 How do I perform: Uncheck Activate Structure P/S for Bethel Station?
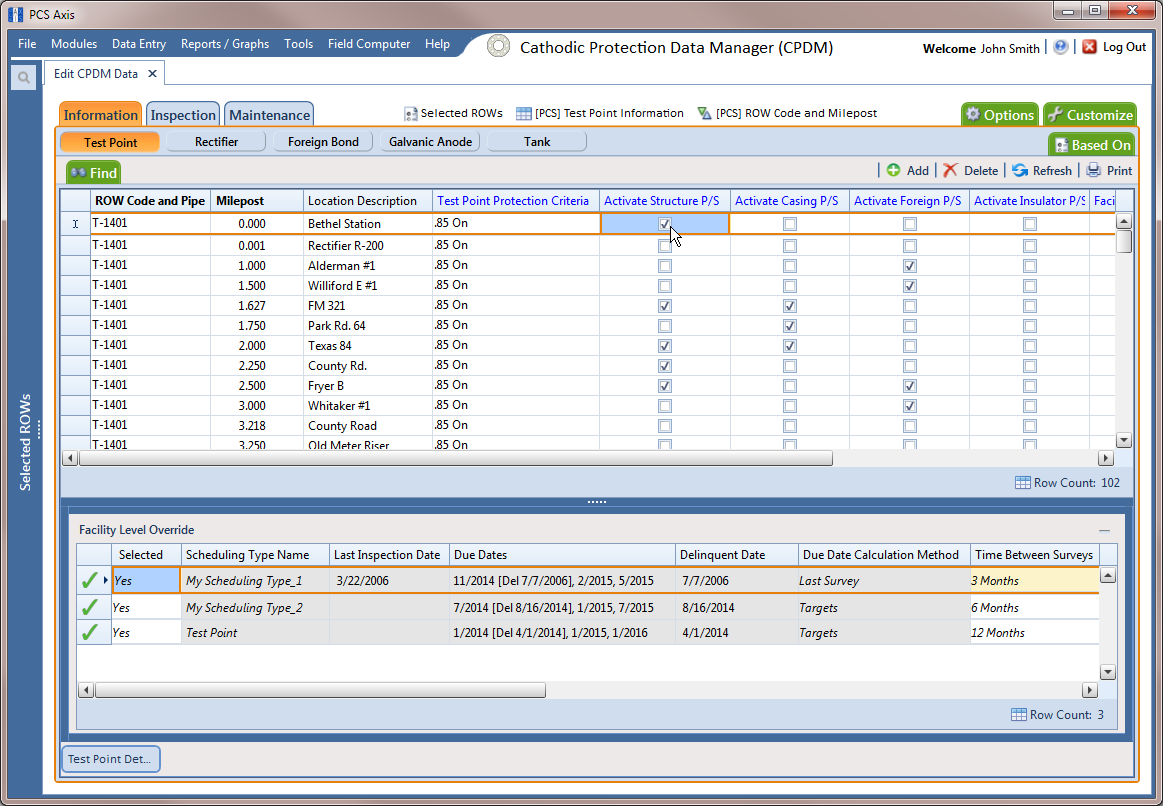665,224
